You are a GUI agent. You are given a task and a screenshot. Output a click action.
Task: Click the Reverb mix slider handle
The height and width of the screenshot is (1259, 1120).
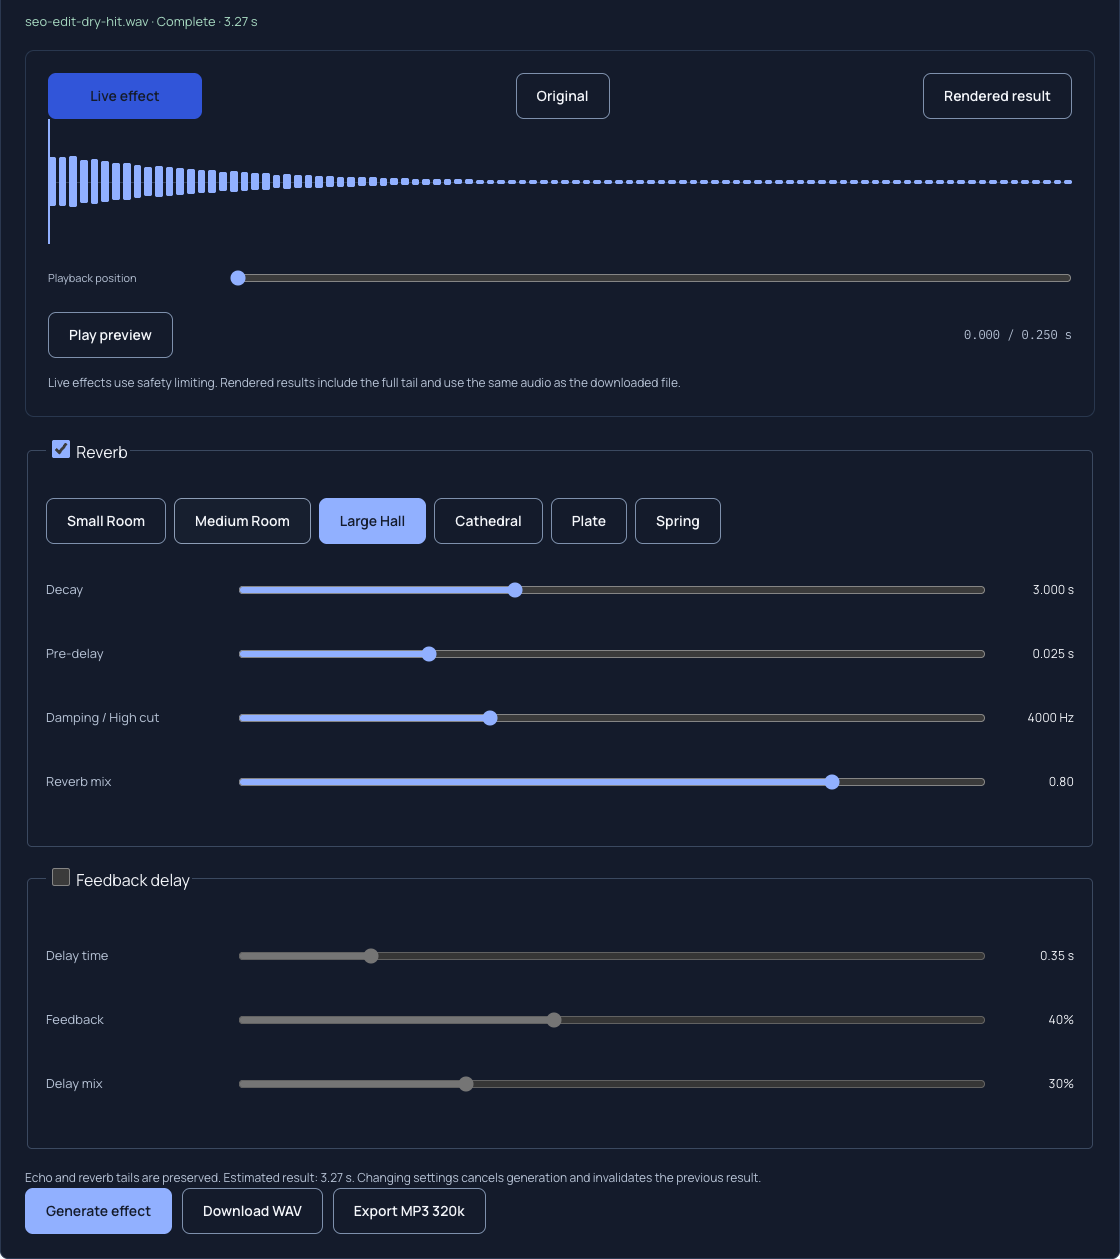(x=832, y=782)
